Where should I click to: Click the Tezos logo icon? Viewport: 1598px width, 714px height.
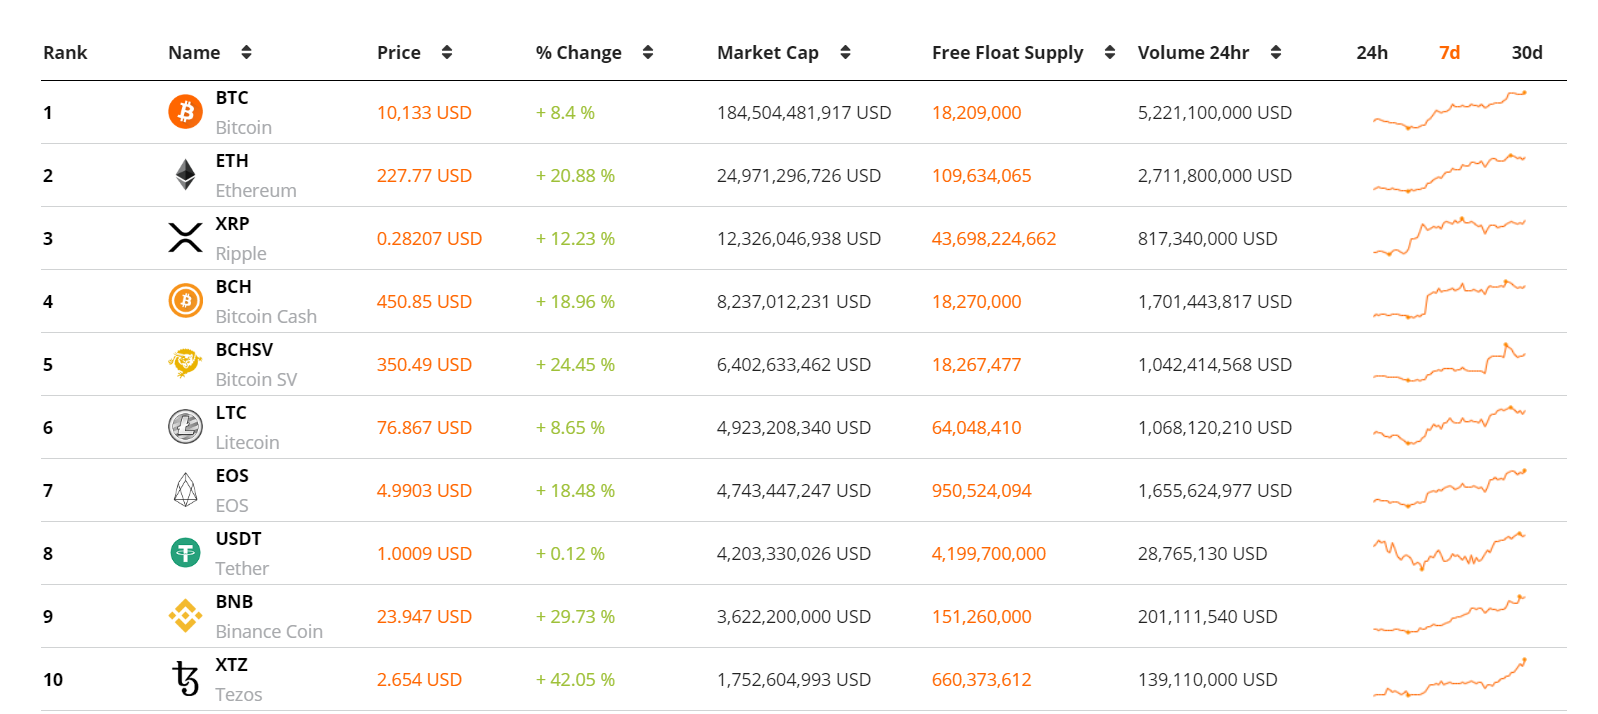tap(185, 679)
